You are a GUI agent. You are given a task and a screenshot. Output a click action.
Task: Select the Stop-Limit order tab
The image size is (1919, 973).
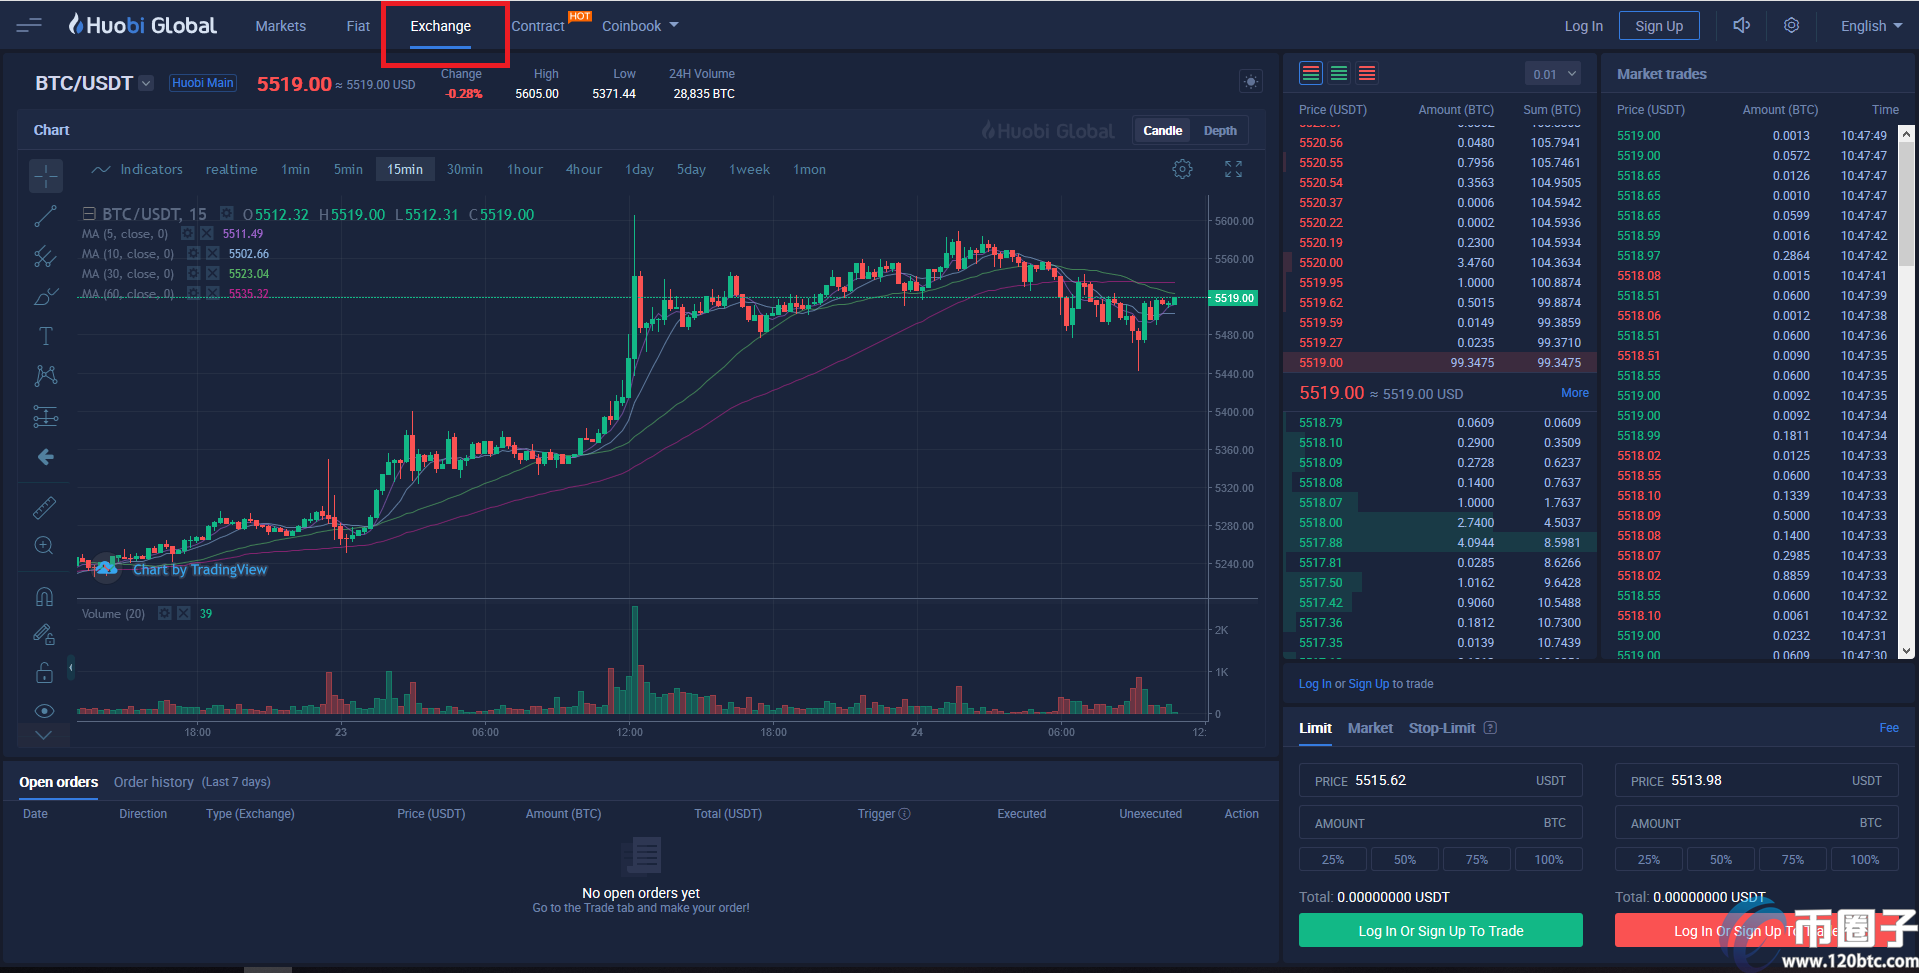tap(1441, 728)
